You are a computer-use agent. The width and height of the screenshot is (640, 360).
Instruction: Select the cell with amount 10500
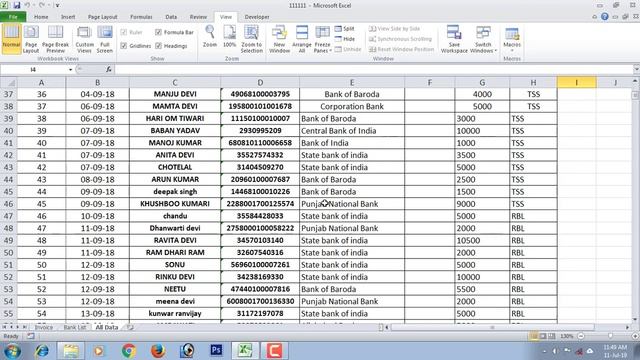click(x=482, y=240)
